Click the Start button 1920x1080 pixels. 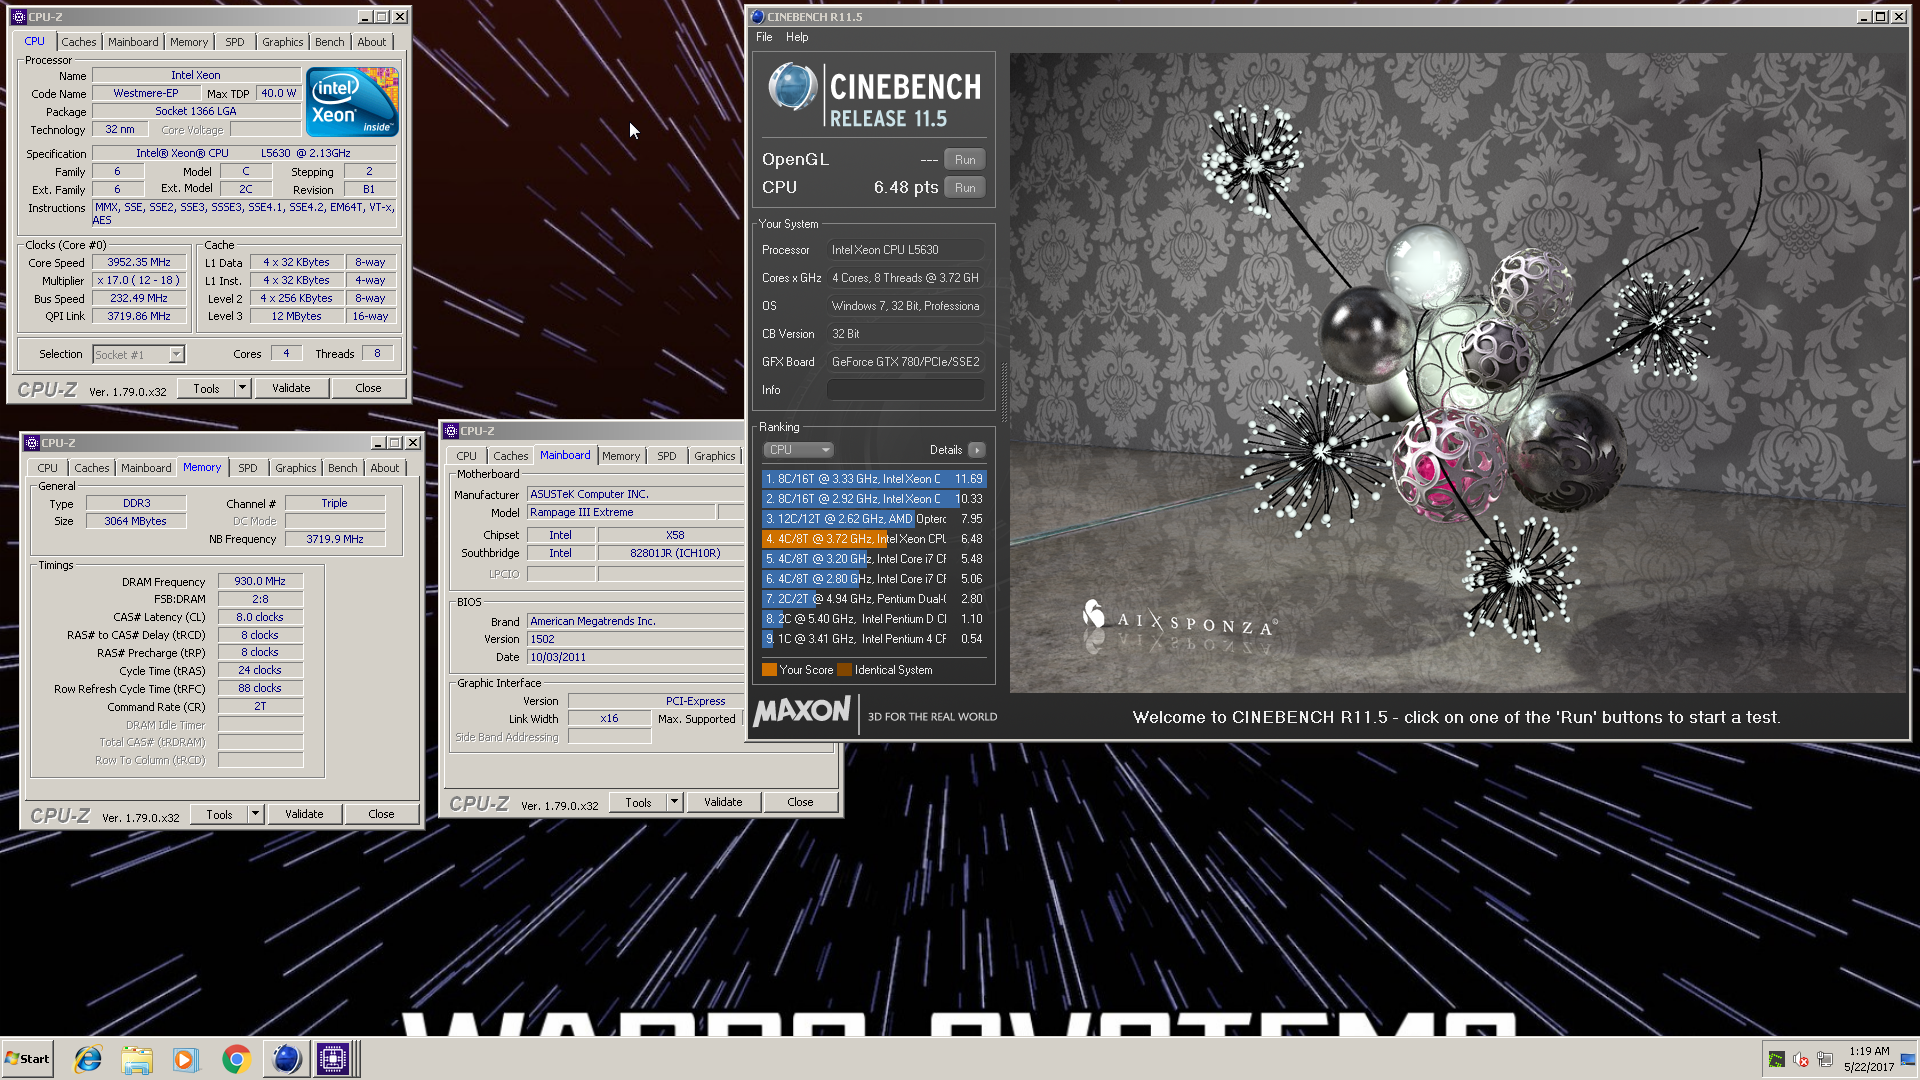27,1058
